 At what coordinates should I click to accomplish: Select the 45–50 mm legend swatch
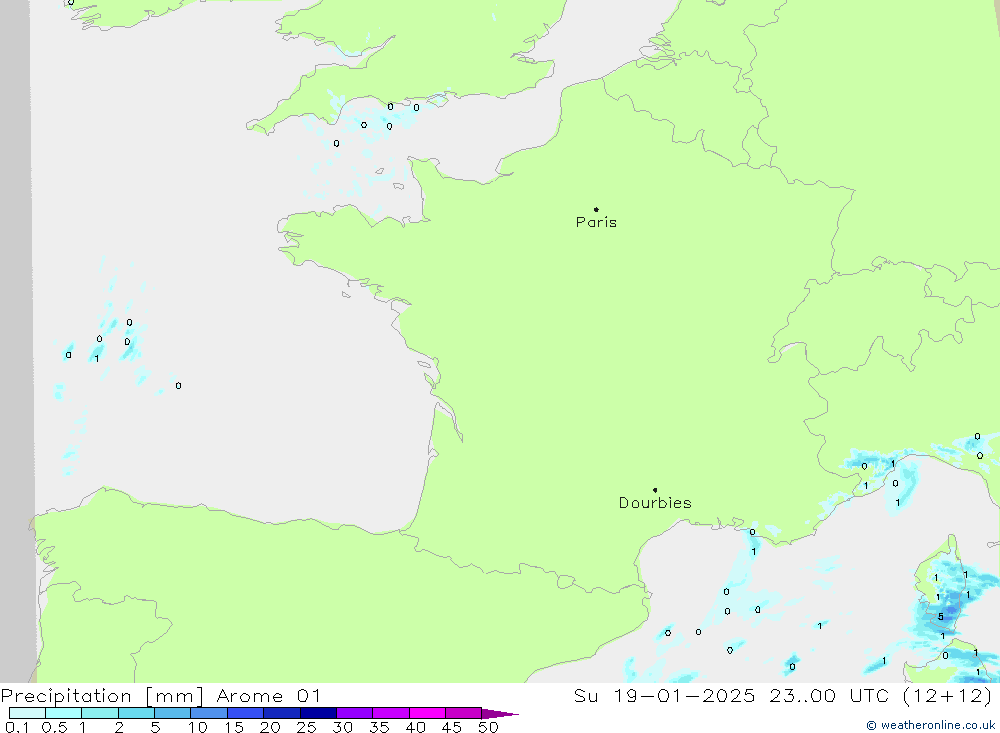[x=464, y=713]
